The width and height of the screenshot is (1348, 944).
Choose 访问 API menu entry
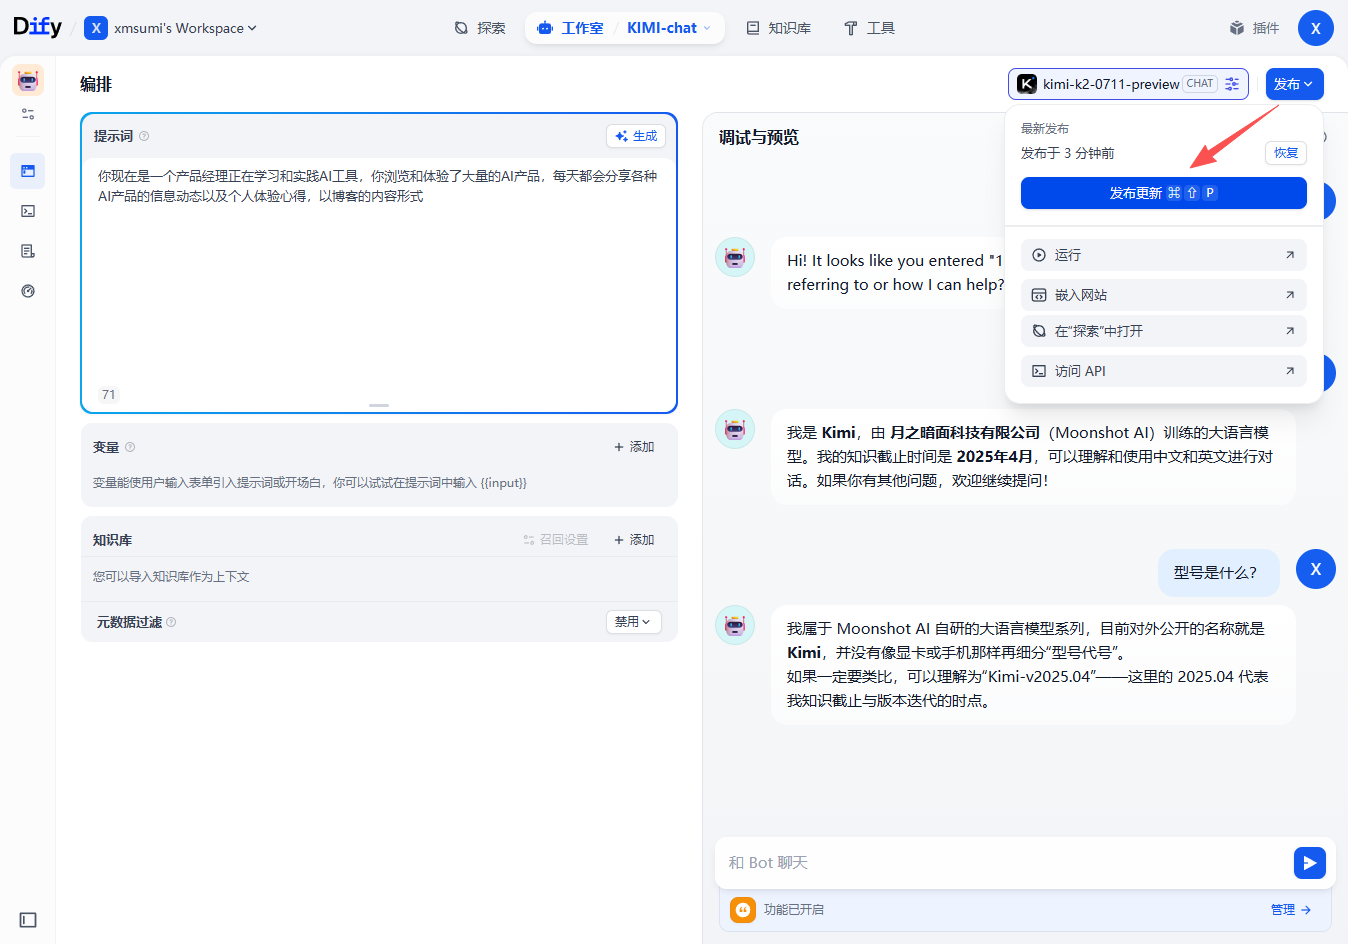click(x=1164, y=371)
